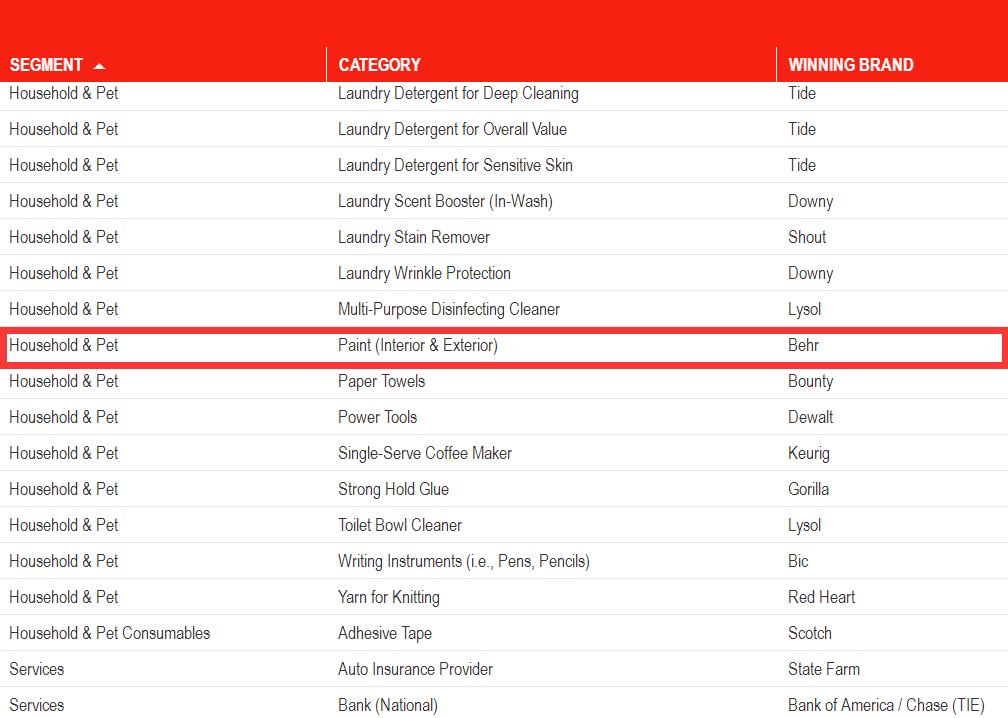This screenshot has height=718, width=1008.
Task: Click the 'Dewalt' winning brand cell
Action: 811,417
